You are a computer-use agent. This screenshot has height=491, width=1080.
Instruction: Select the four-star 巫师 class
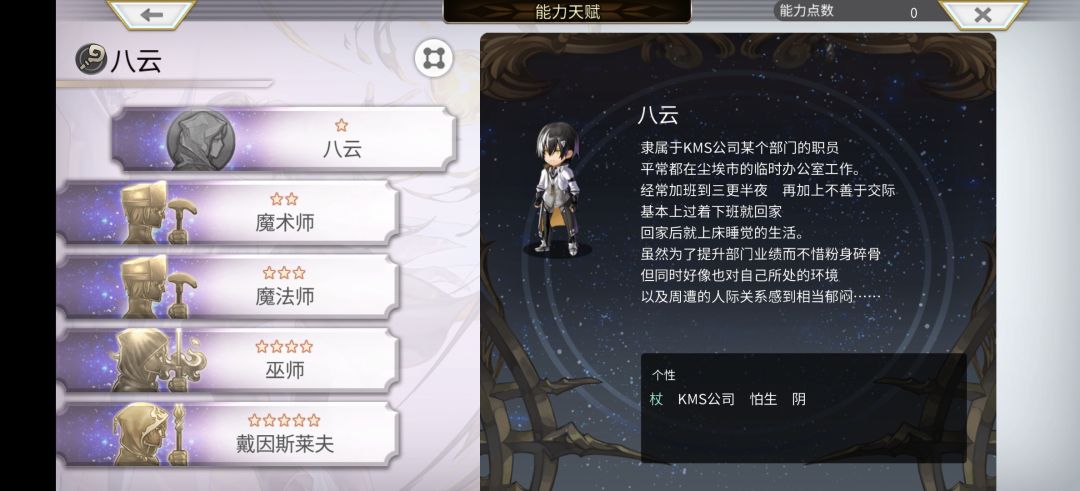229,360
